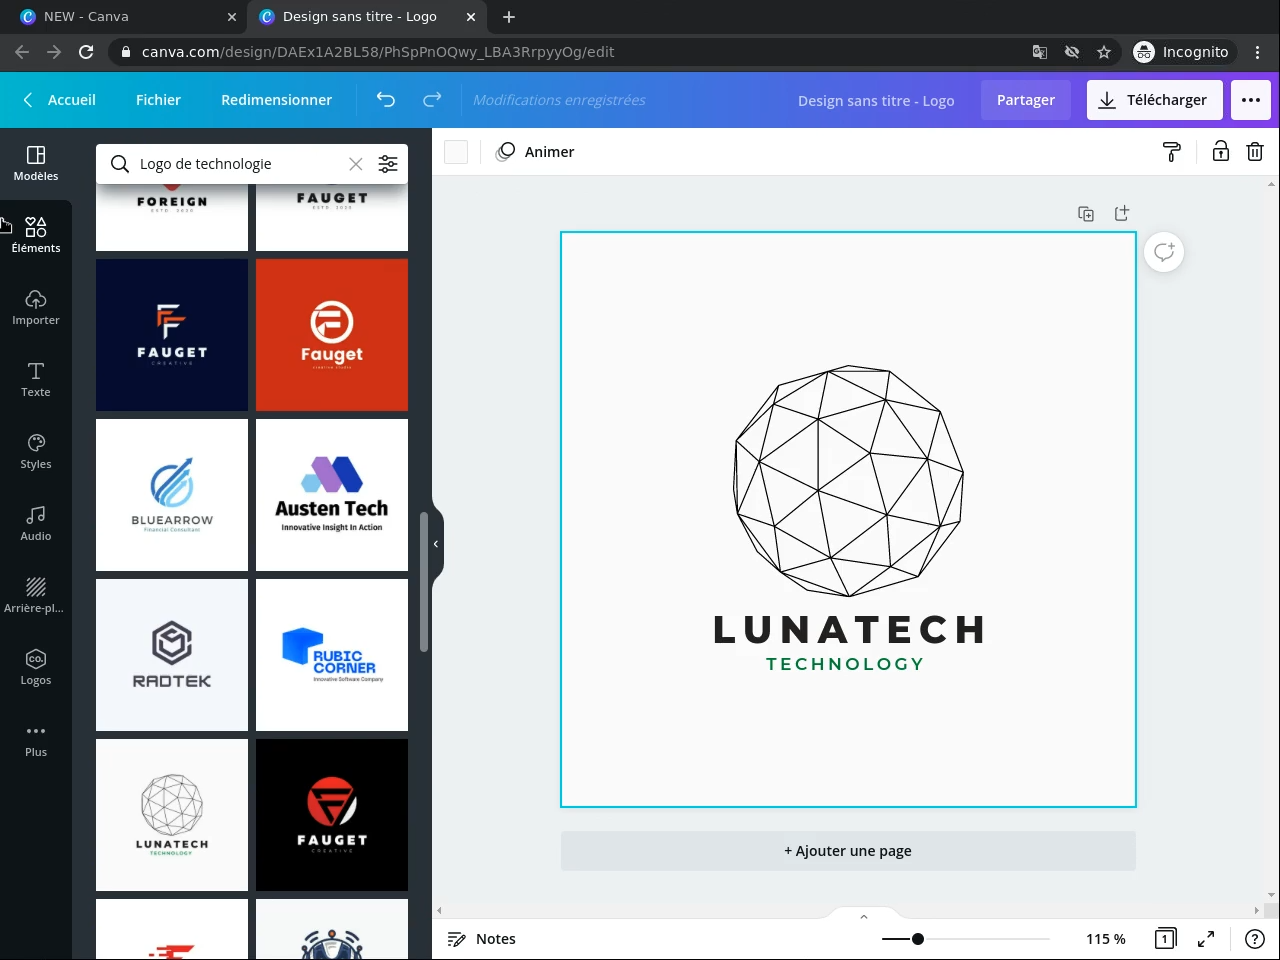Click the translate page icon
This screenshot has width=1280, height=960.
tap(1040, 52)
